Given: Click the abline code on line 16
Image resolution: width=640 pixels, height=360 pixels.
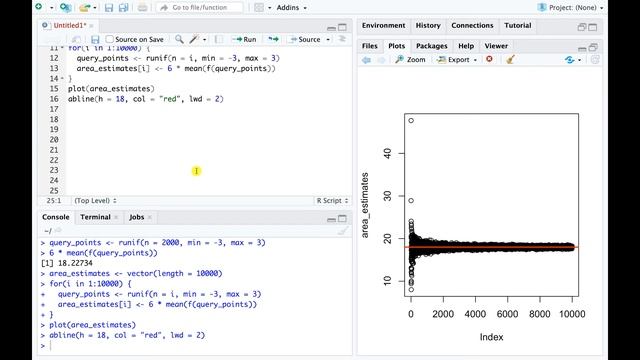Looking at the screenshot, I should tap(146, 99).
